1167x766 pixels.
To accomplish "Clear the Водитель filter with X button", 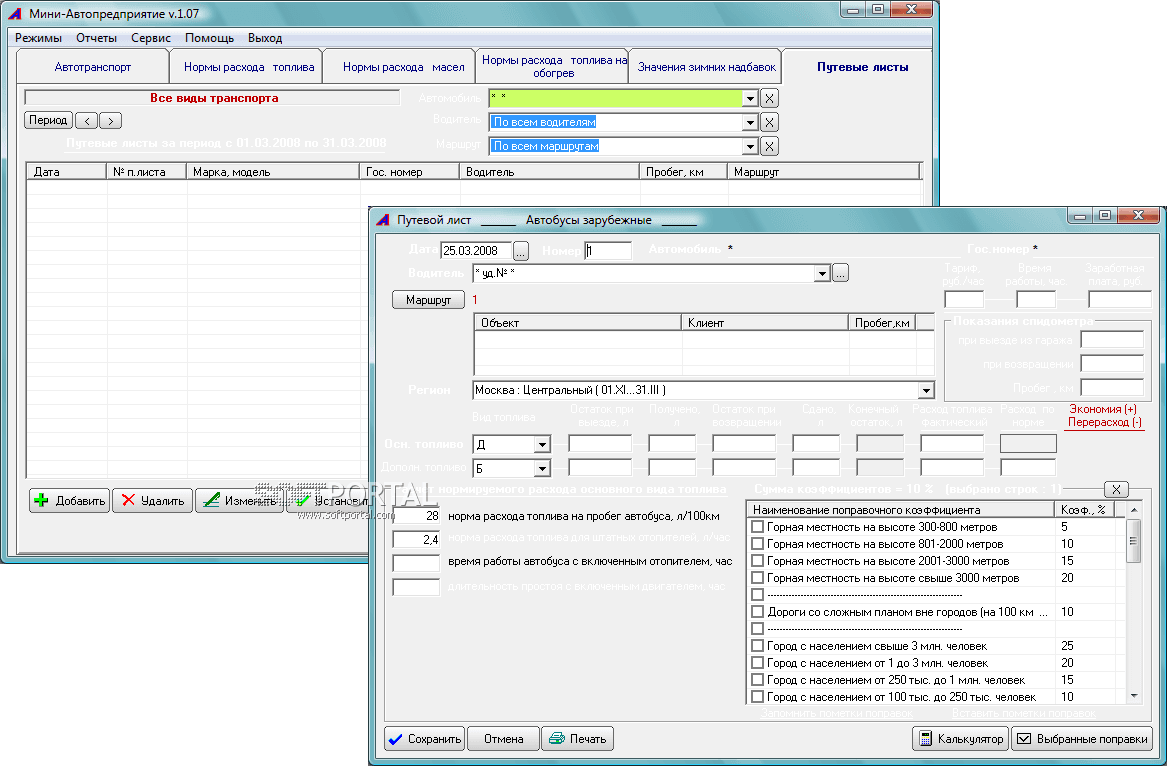I will pos(770,122).
